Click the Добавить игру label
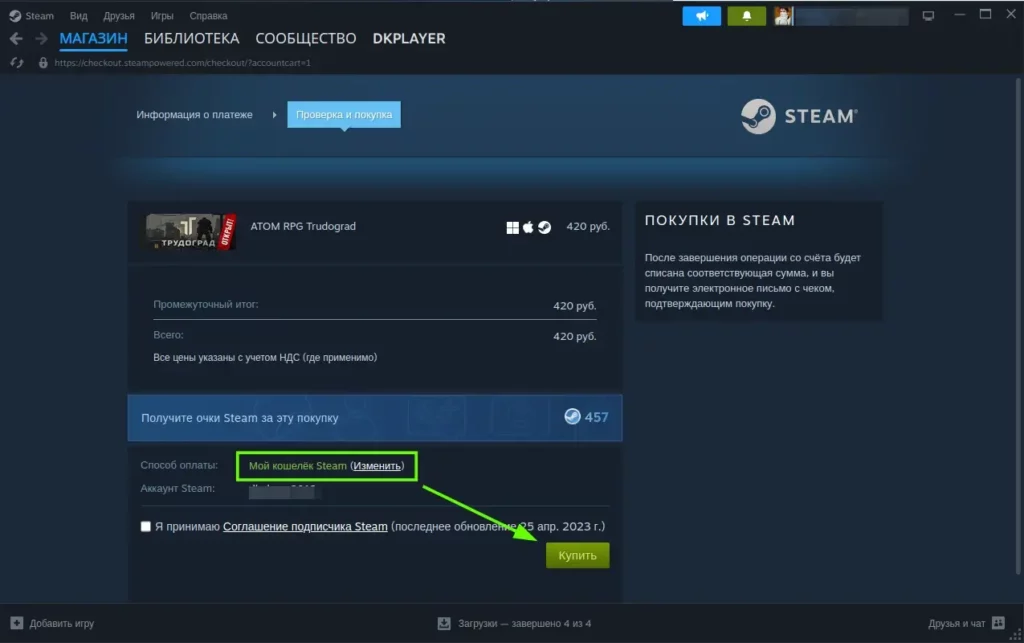The image size is (1024, 643). point(61,623)
